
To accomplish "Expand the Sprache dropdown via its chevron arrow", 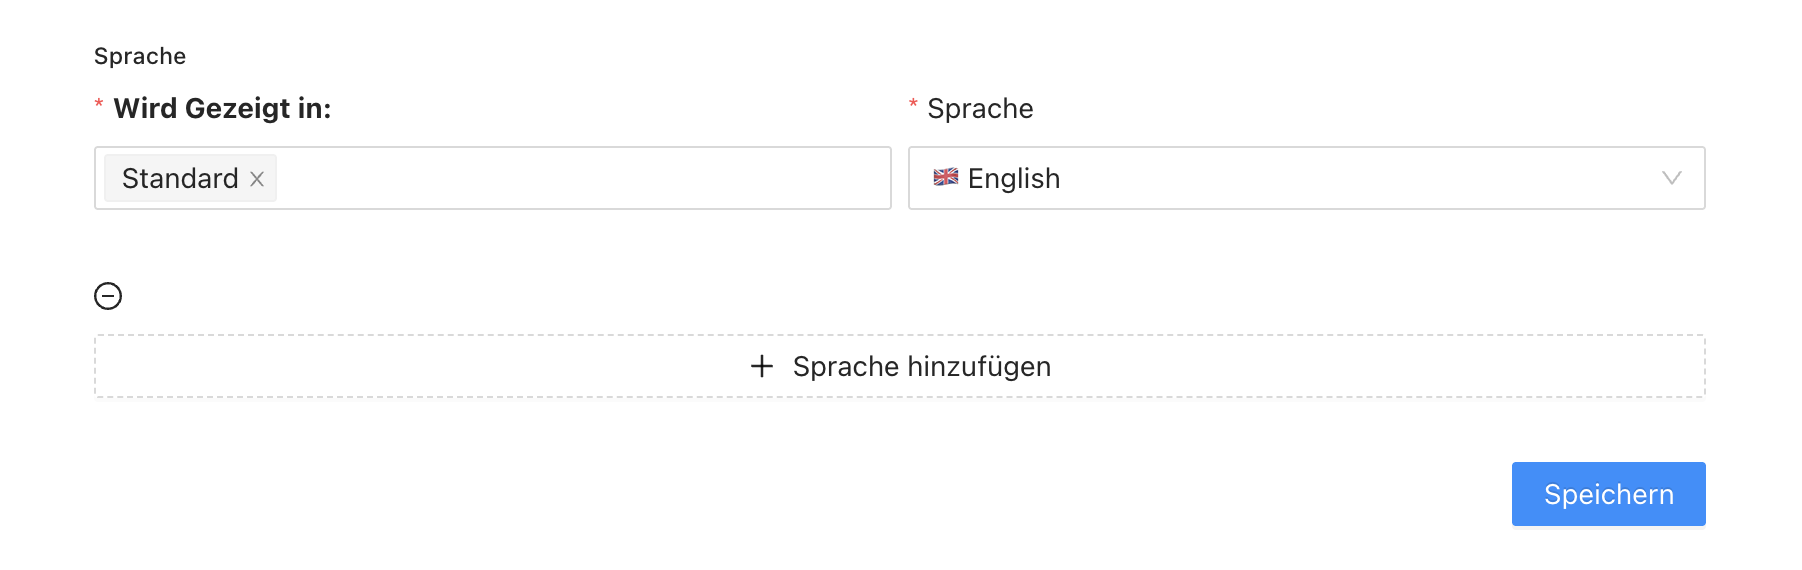I will 1671,178.
